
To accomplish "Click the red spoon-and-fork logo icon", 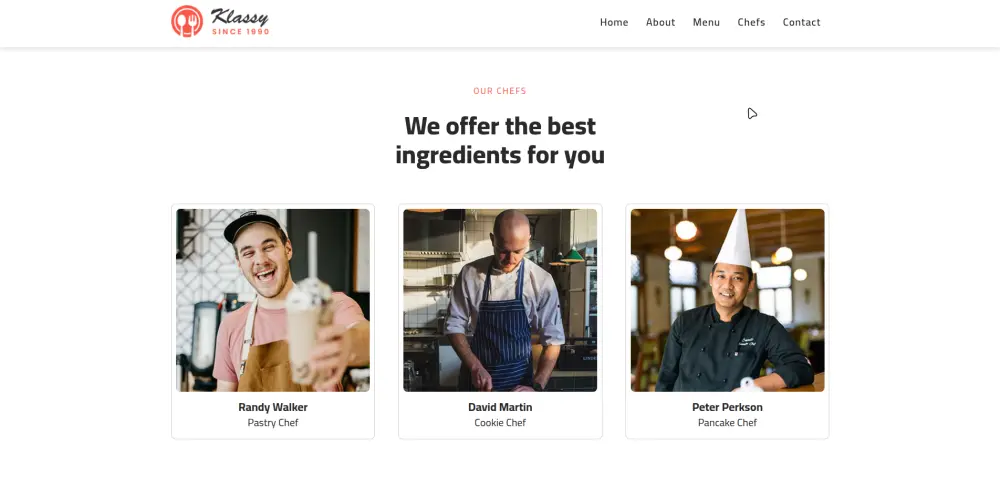I will tap(187, 21).
